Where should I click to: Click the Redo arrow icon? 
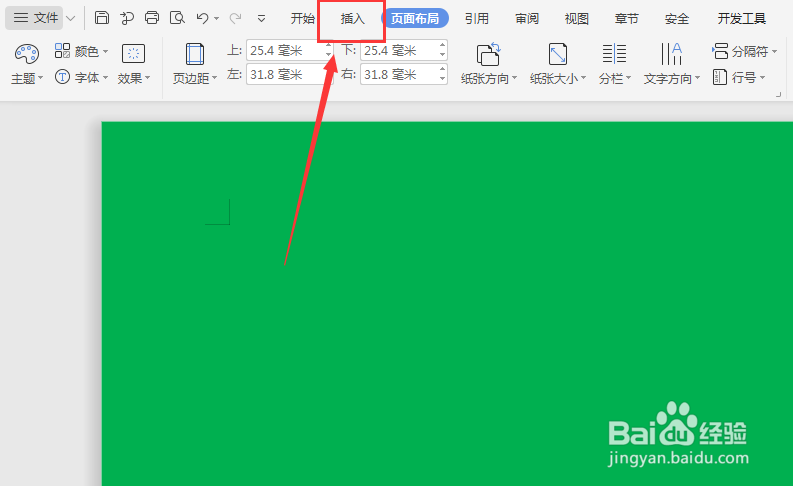tap(235, 18)
